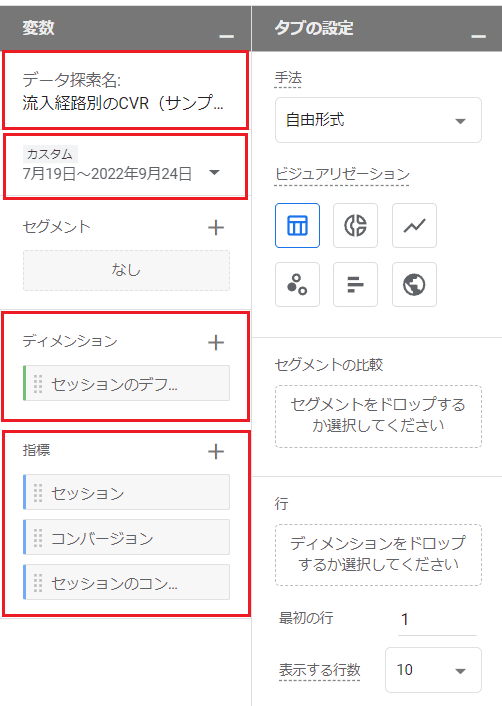The height and width of the screenshot is (706, 502).
Task: Open the custom date range dropdown
Action: pyautogui.click(x=122, y=167)
